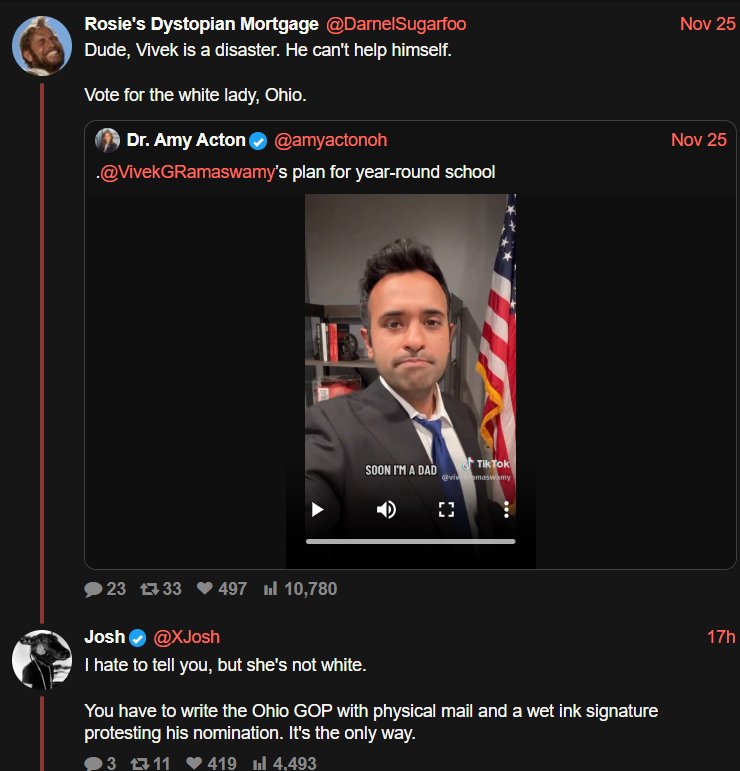Viewport: 740px width, 771px height.
Task: Reply to Josh's post
Action: 94,764
